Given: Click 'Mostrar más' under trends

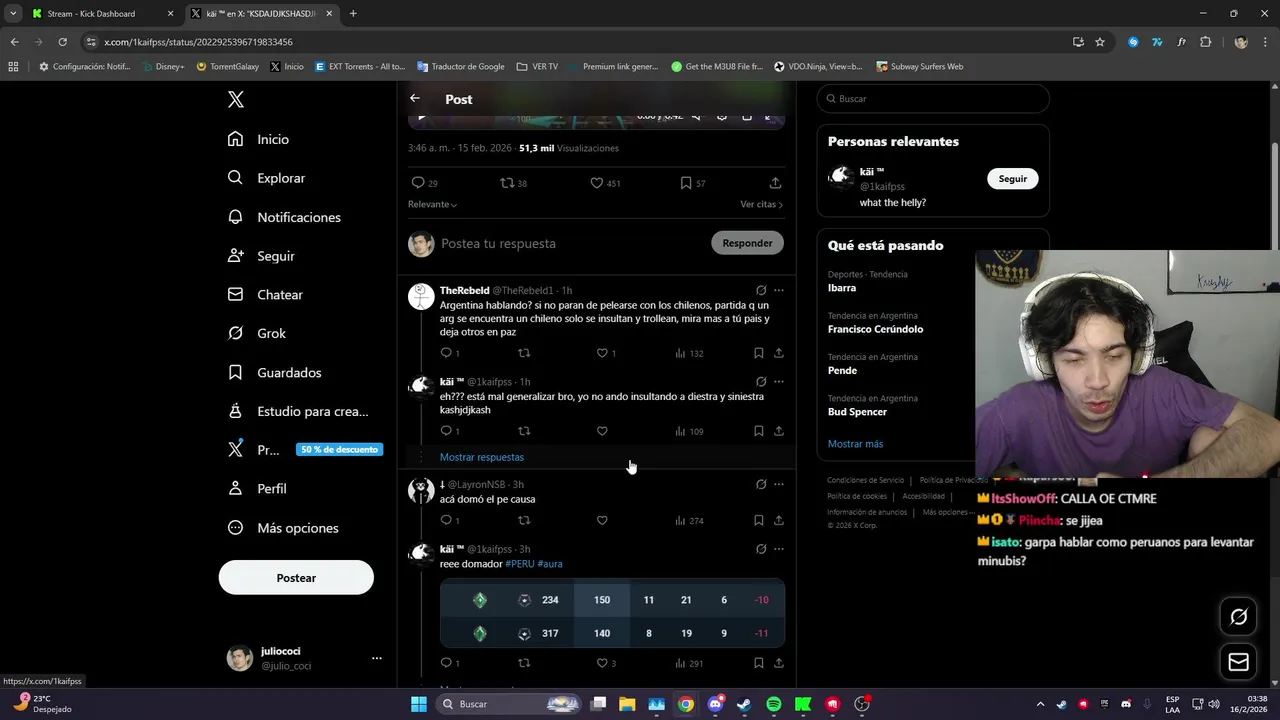Looking at the screenshot, I should [855, 444].
